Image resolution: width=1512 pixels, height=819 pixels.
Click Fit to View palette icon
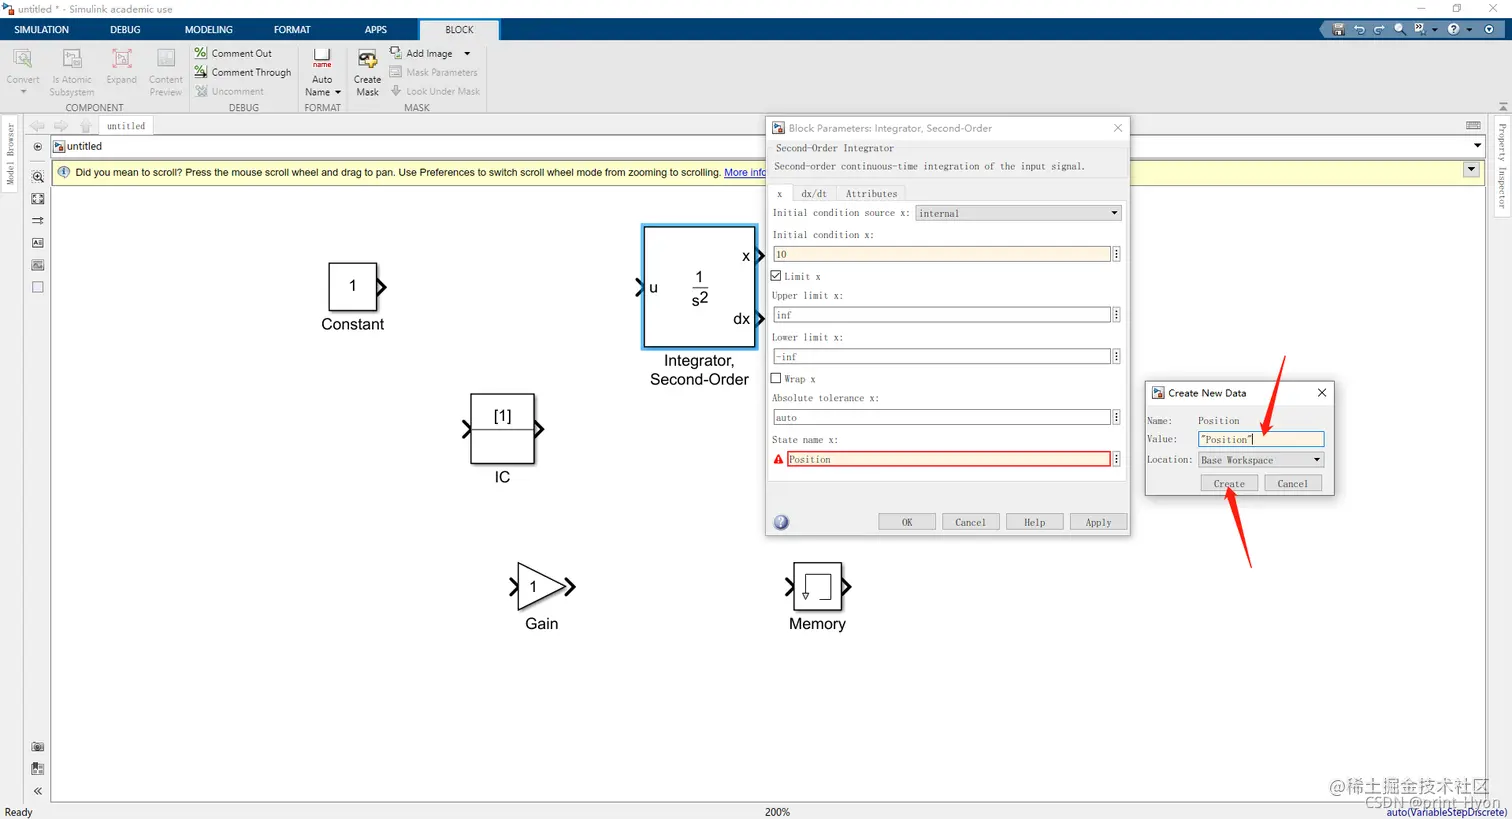click(38, 199)
